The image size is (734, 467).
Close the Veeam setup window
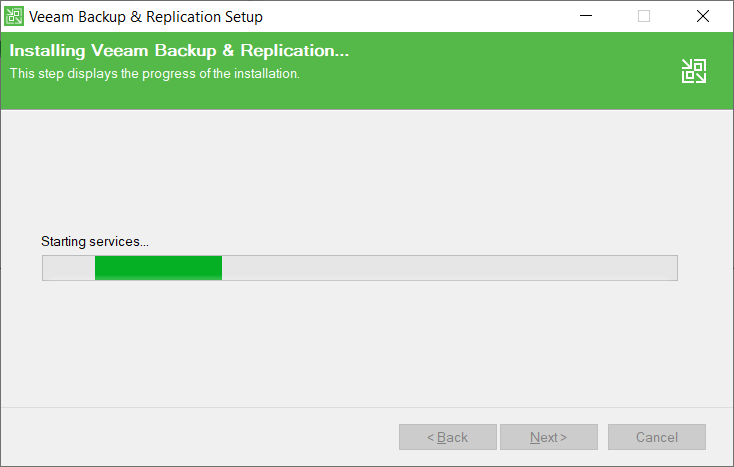pos(703,16)
